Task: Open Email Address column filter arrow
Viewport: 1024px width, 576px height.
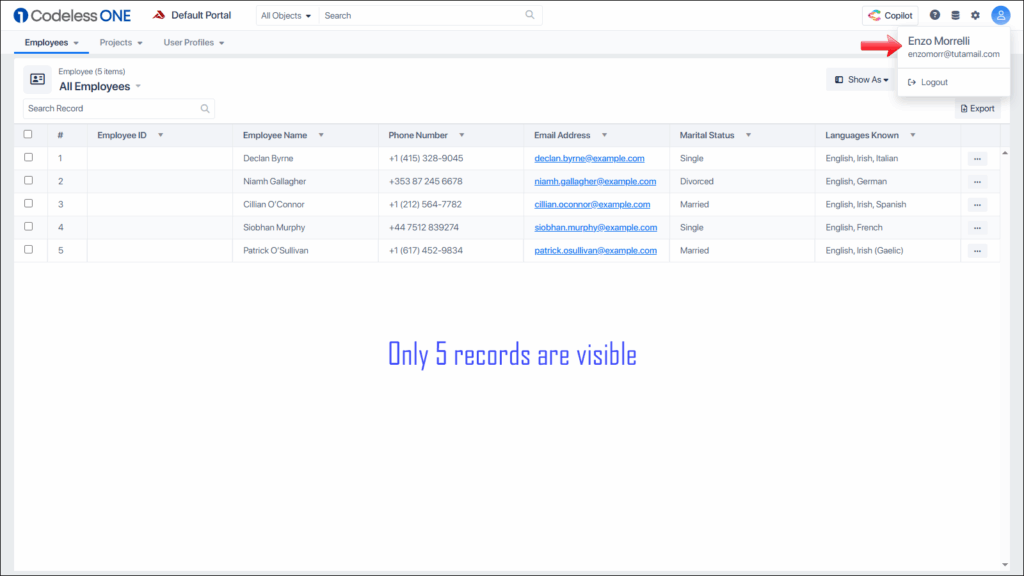Action: (604, 135)
